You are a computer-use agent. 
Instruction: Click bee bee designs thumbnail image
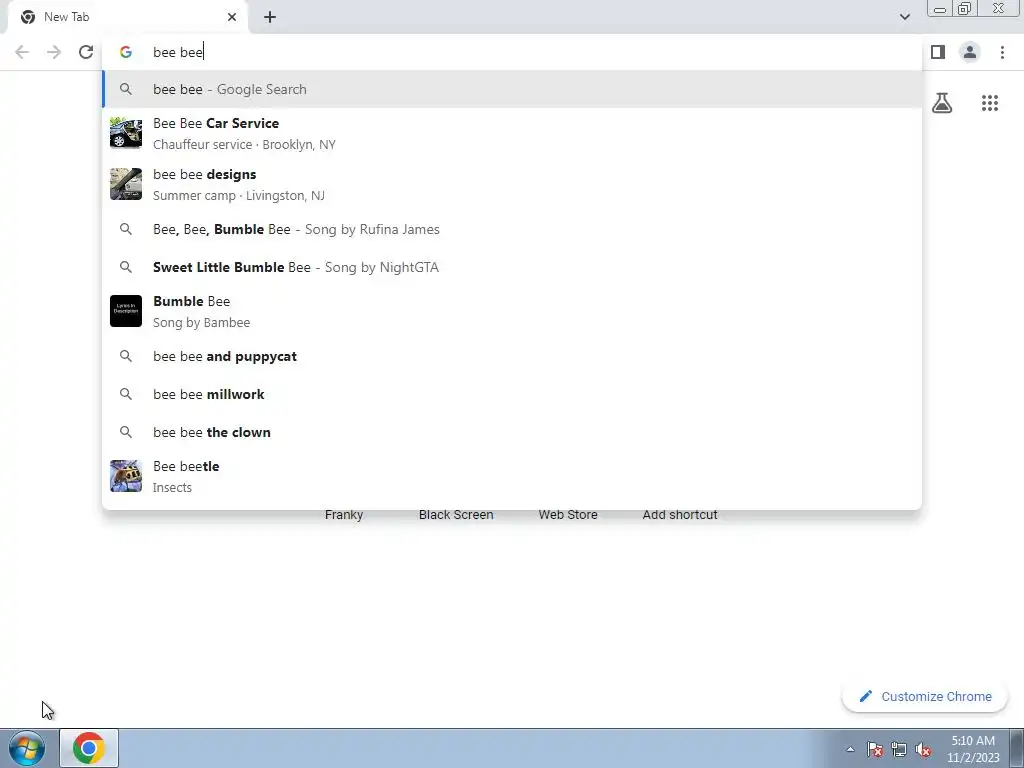[x=125, y=184]
